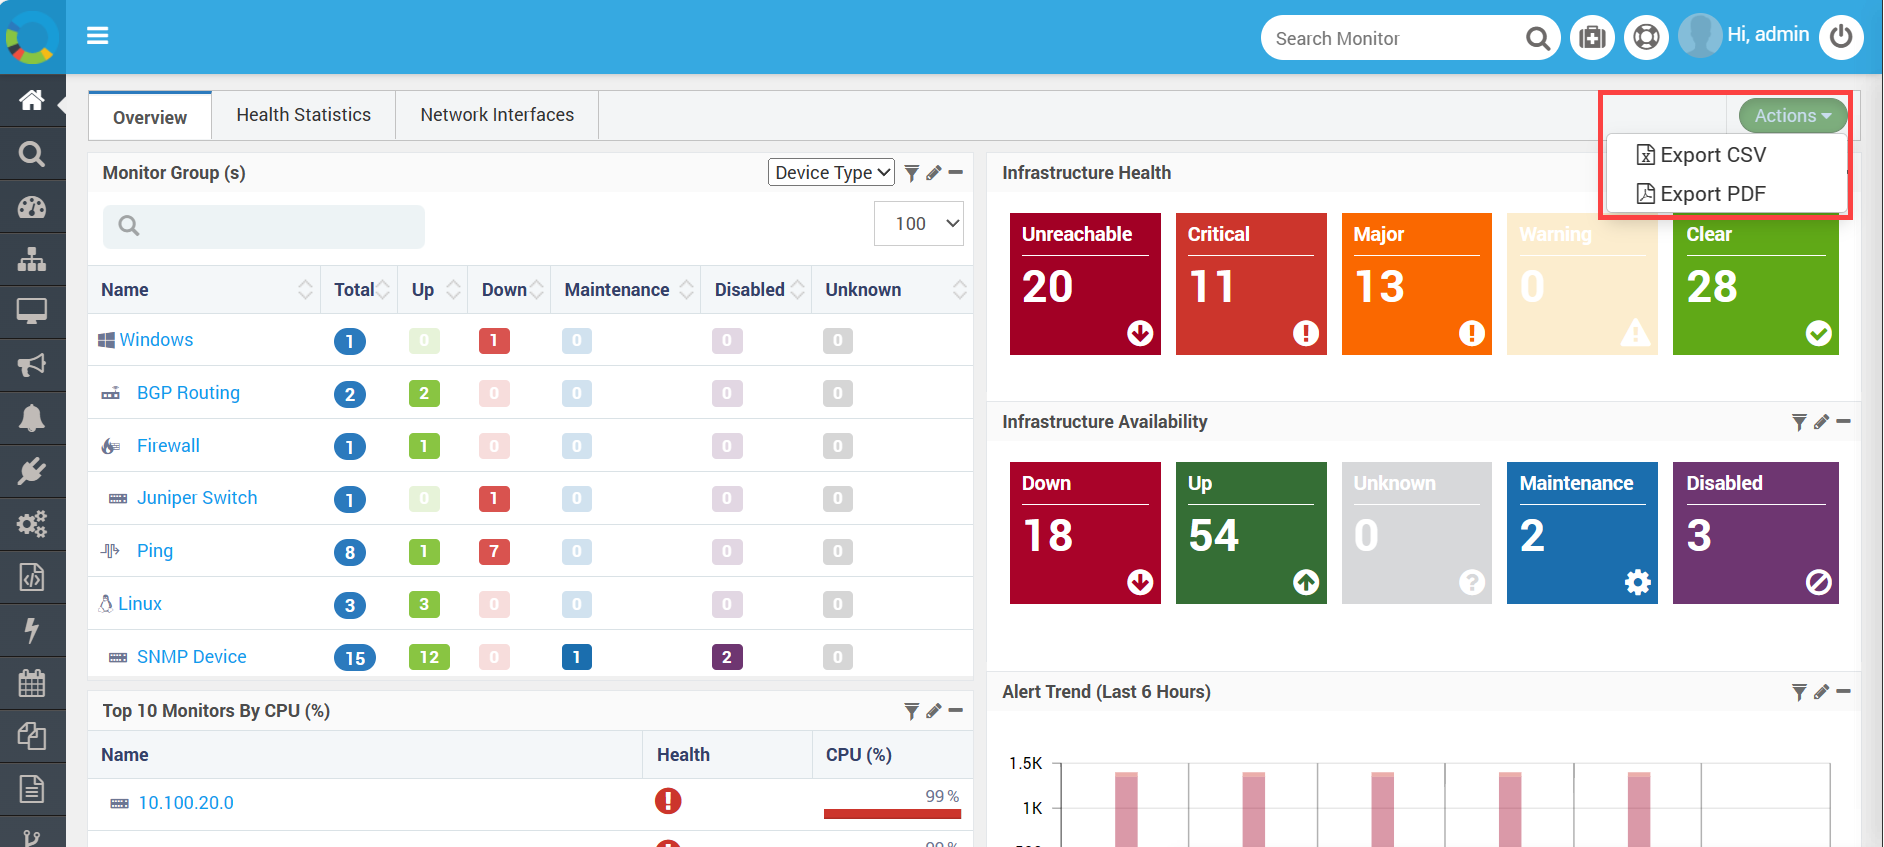This screenshot has width=1884, height=847.
Task: Open the monitor screen sidebar icon
Action: tap(32, 312)
